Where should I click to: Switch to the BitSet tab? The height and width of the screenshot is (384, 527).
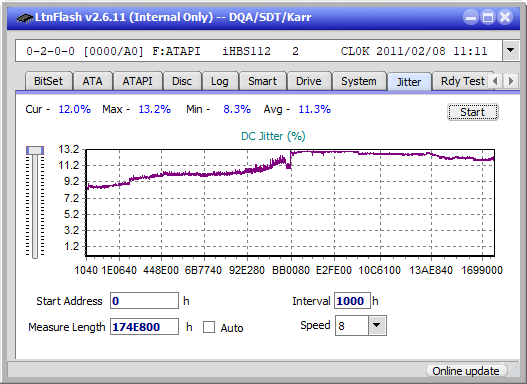[48, 81]
